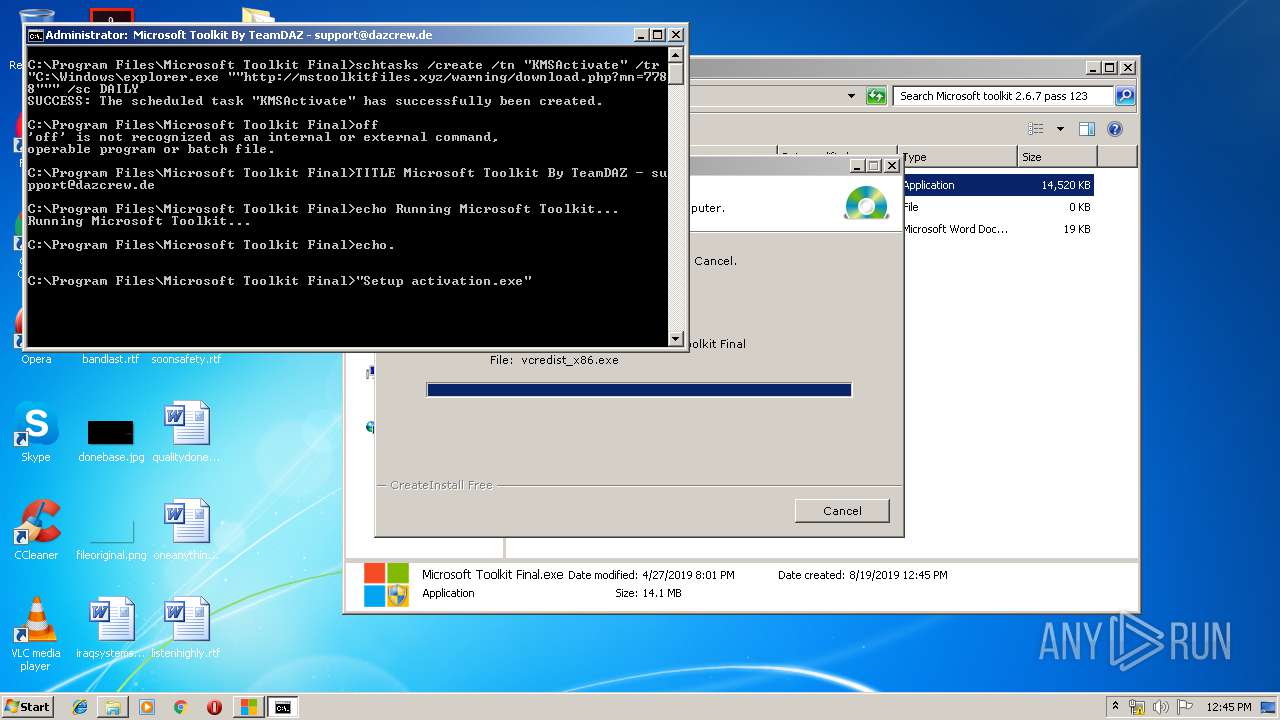Image resolution: width=1280 pixels, height=720 pixels.
Task: Toggle the Explorer preview pane button
Action: point(1087,129)
